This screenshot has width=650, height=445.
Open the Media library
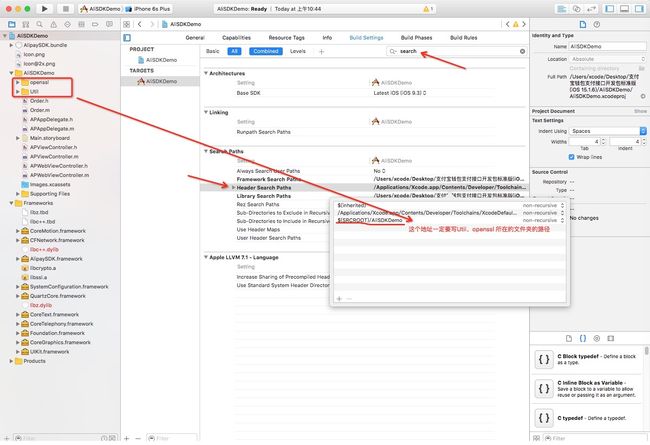tap(611, 338)
